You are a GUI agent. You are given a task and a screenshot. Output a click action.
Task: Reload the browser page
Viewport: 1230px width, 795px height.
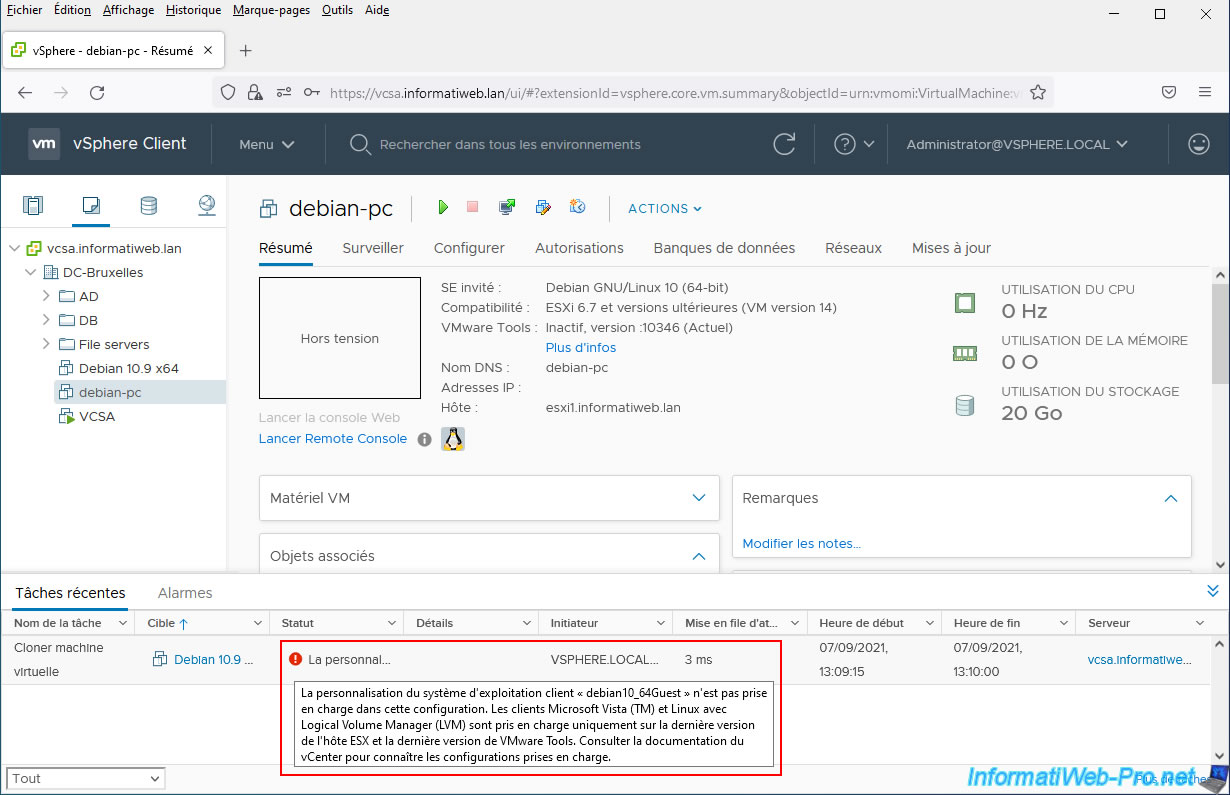point(97,92)
